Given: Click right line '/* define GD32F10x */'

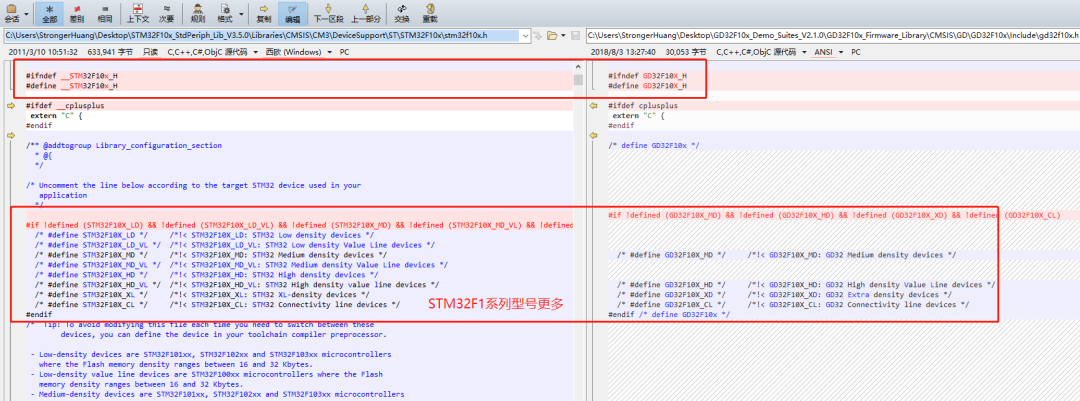Looking at the screenshot, I should [x=654, y=146].
